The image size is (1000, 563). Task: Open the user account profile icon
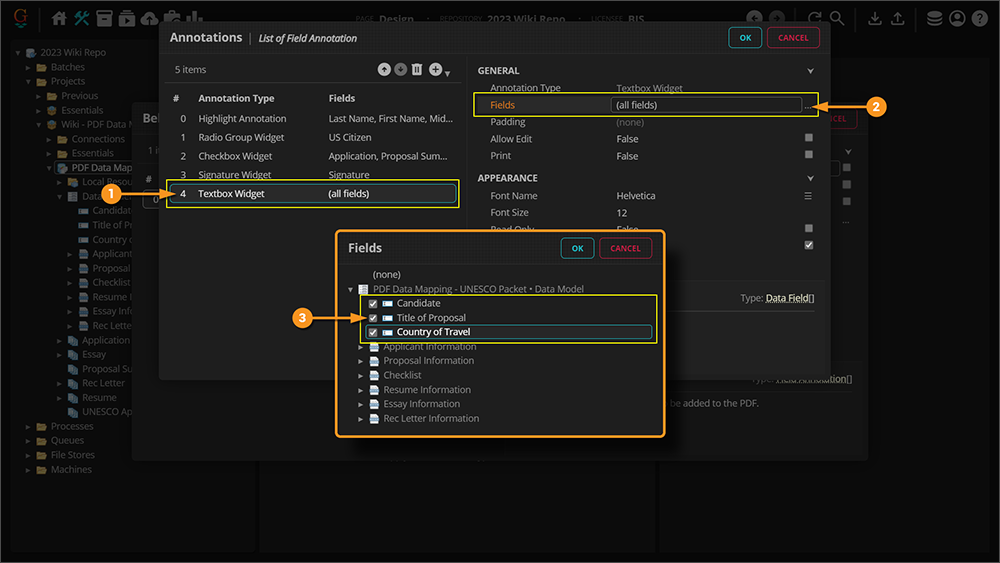pyautogui.click(x=957, y=18)
